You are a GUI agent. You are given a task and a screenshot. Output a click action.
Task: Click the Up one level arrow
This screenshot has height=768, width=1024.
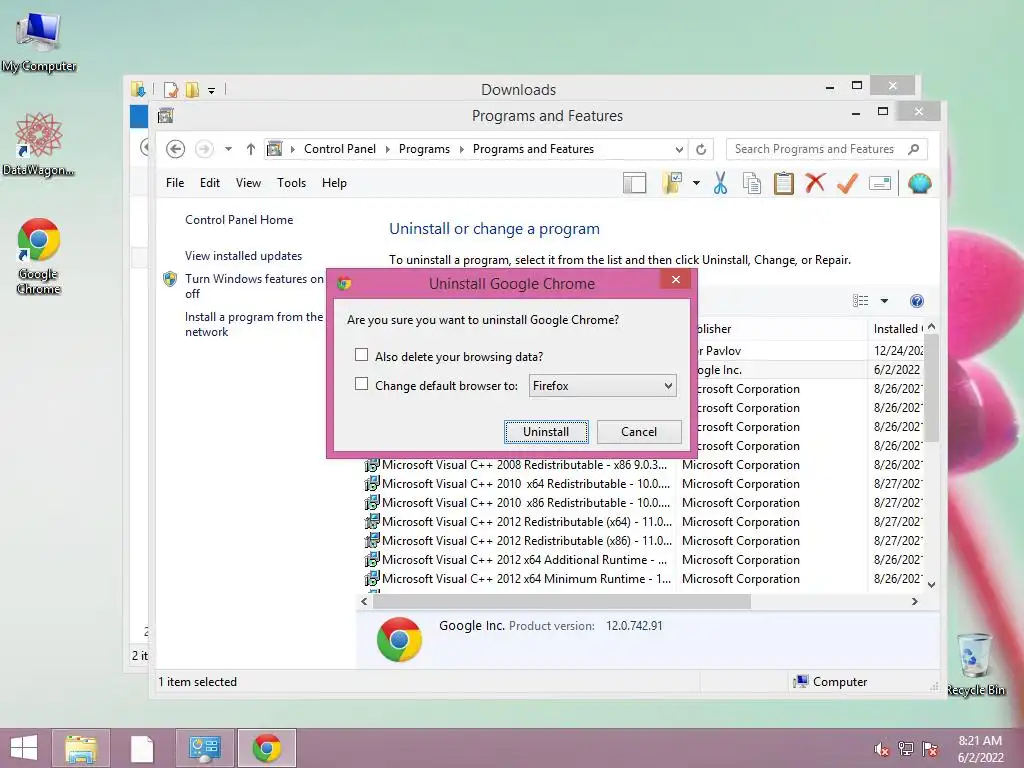click(251, 149)
